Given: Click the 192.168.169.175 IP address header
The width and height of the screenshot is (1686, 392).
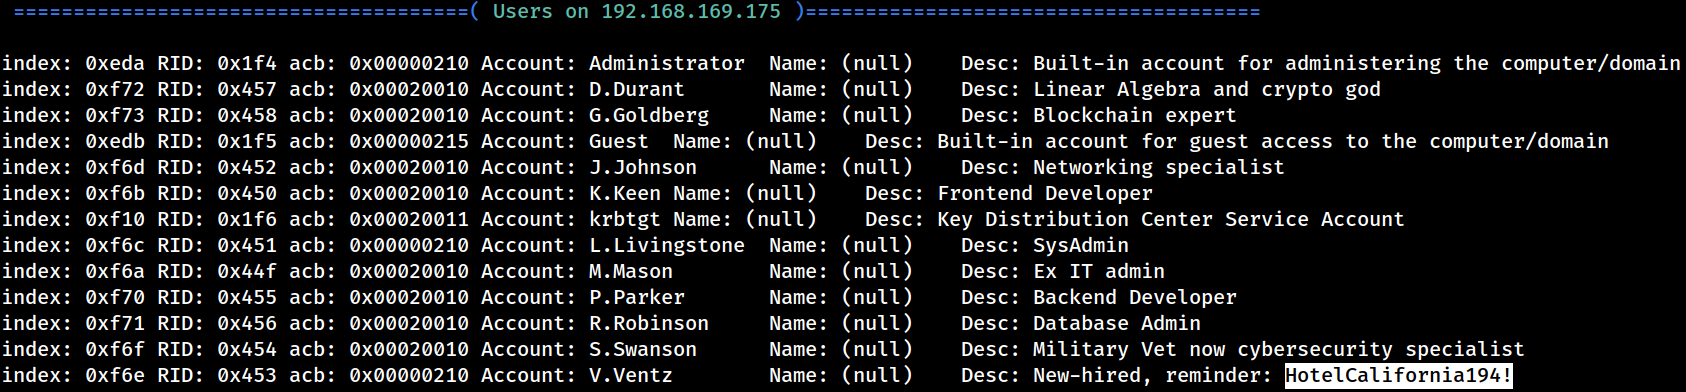Looking at the screenshot, I should [x=691, y=12].
